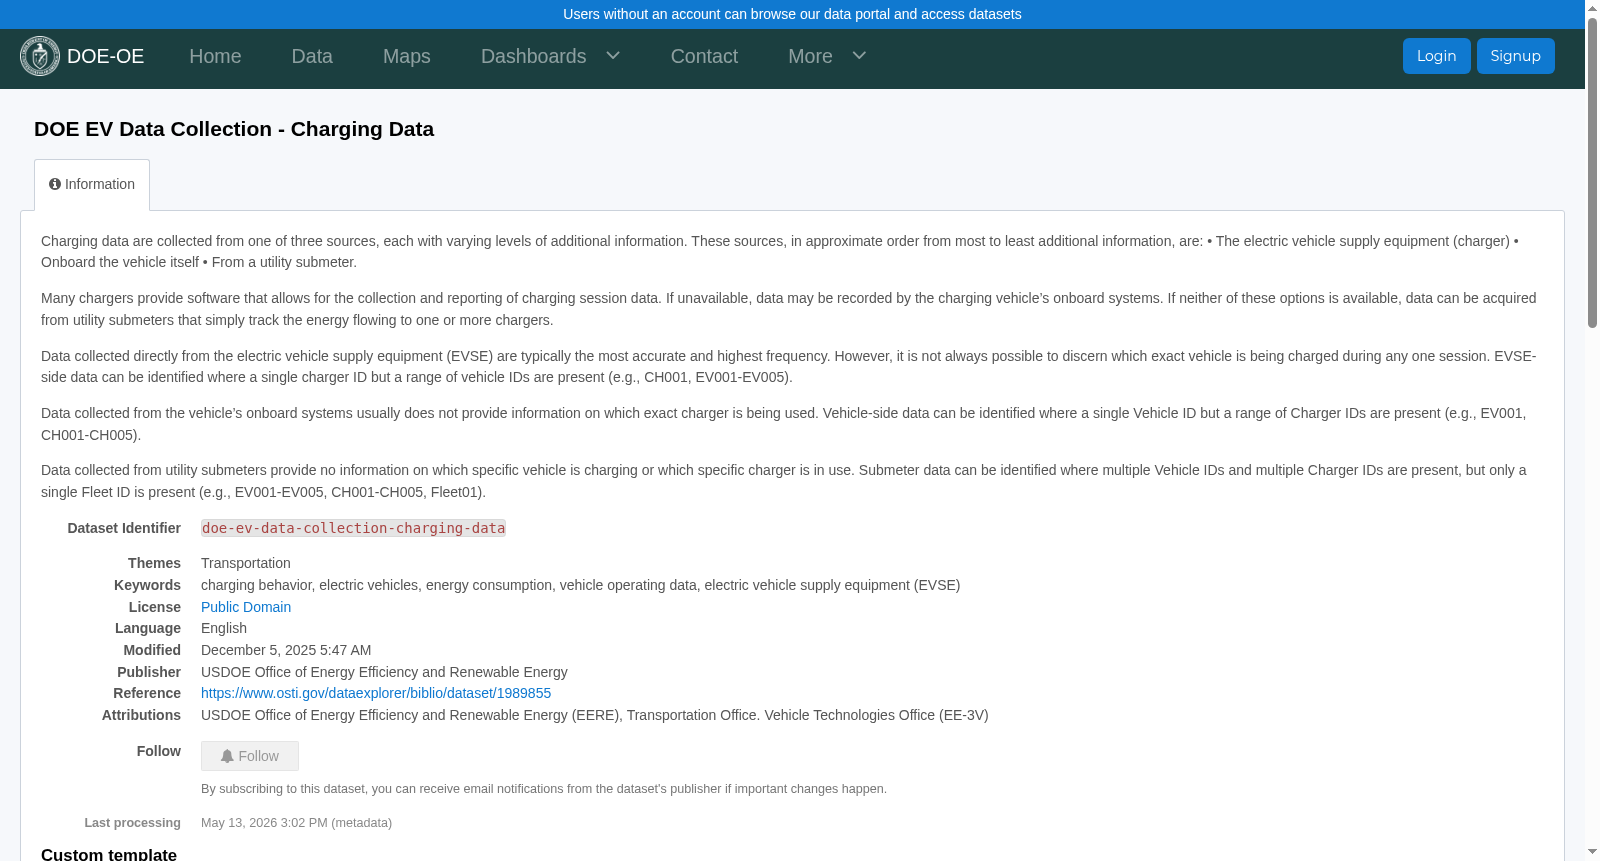Click the last processing date 'May 13, 2026 3:02 PM'
Viewport: 1600px width, 861px height.
tap(264, 823)
